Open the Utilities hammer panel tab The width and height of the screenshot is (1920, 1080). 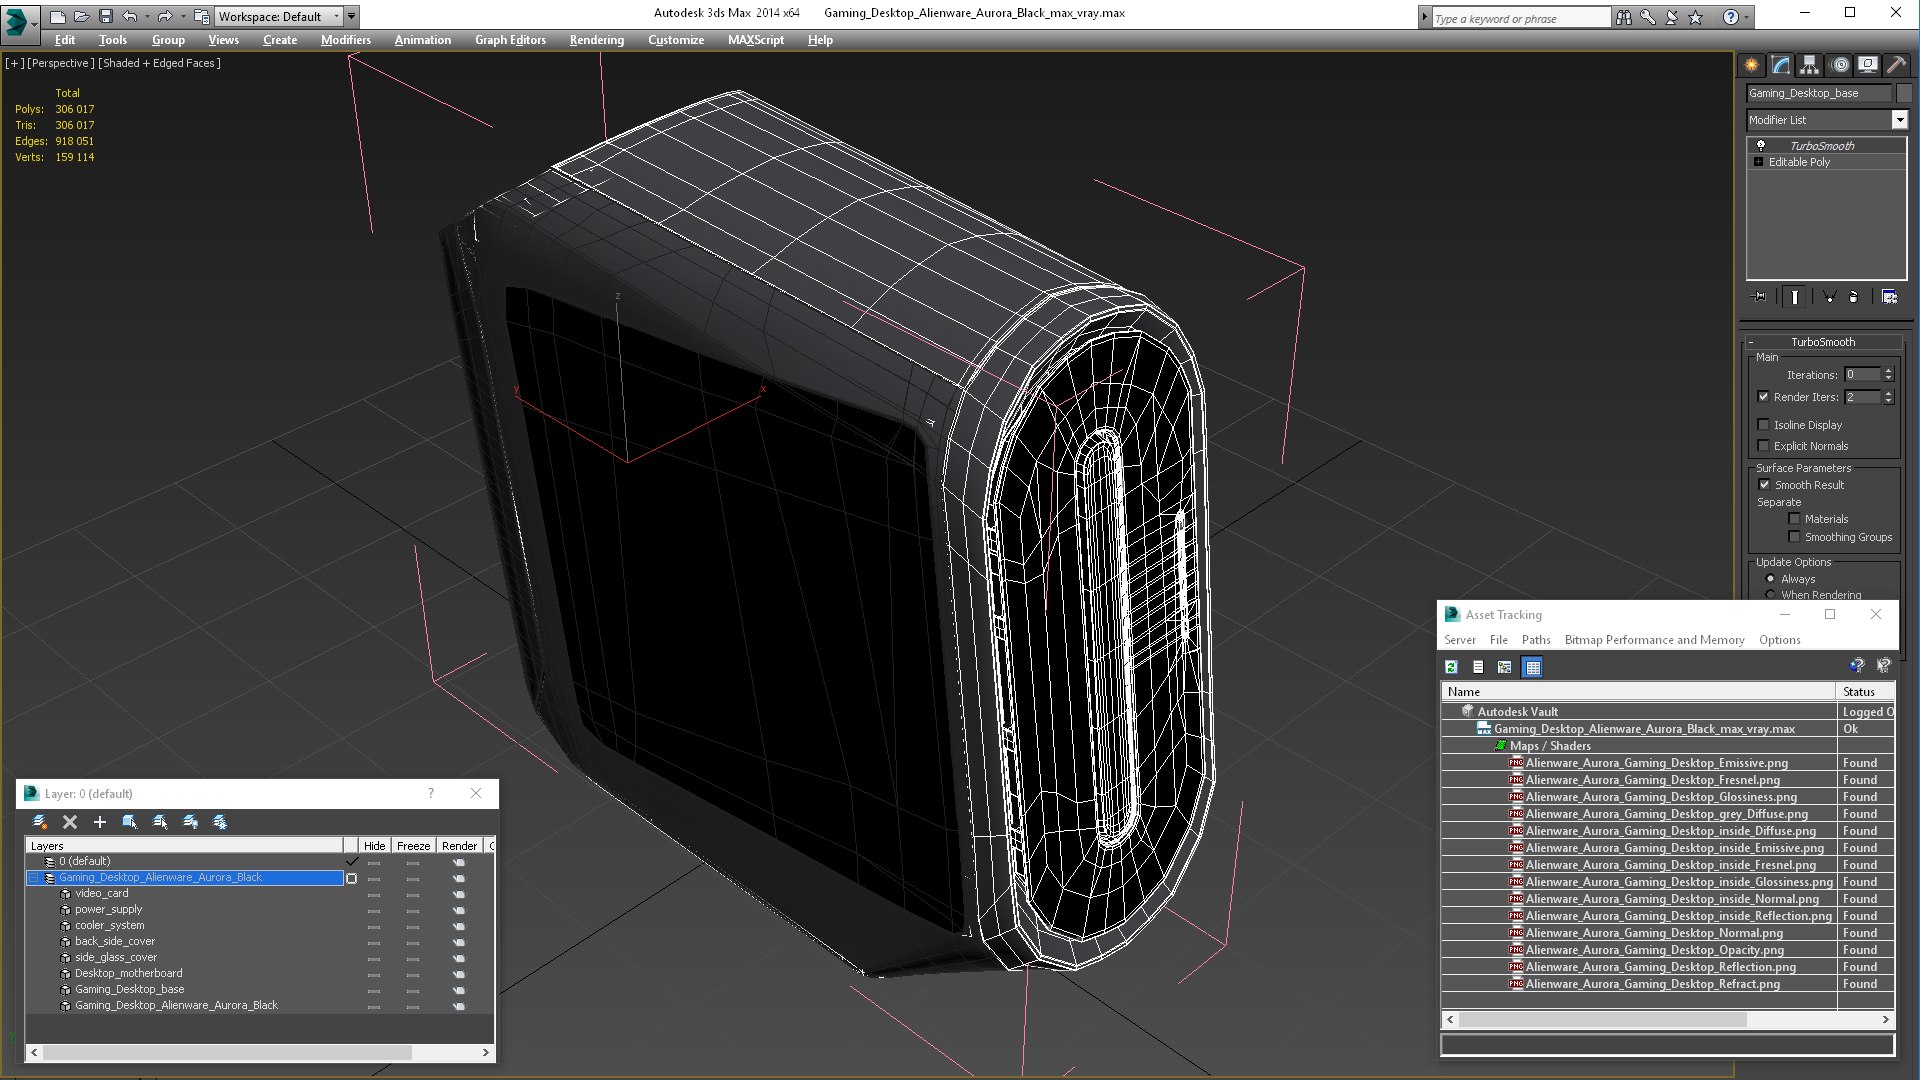point(1896,65)
